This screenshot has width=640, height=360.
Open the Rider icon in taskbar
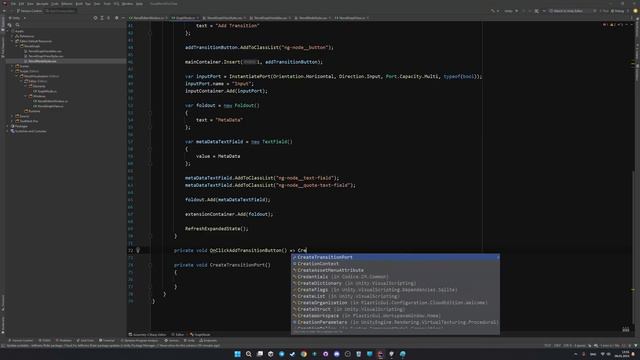click(380, 354)
